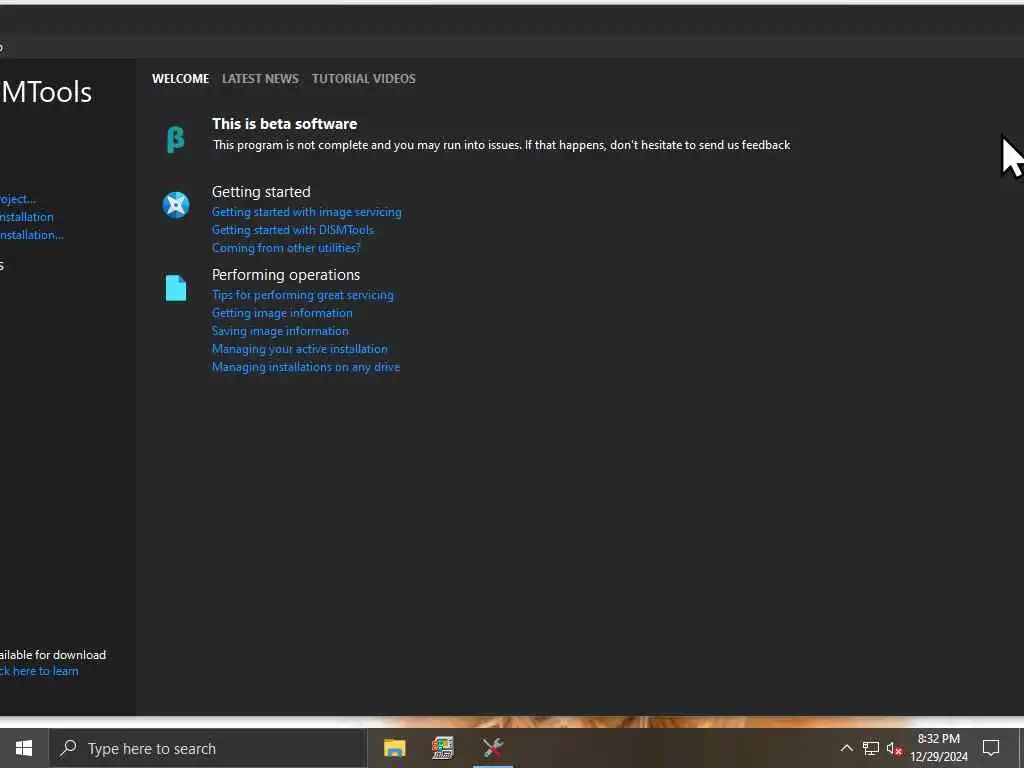Open the Windows Start menu

(24, 748)
